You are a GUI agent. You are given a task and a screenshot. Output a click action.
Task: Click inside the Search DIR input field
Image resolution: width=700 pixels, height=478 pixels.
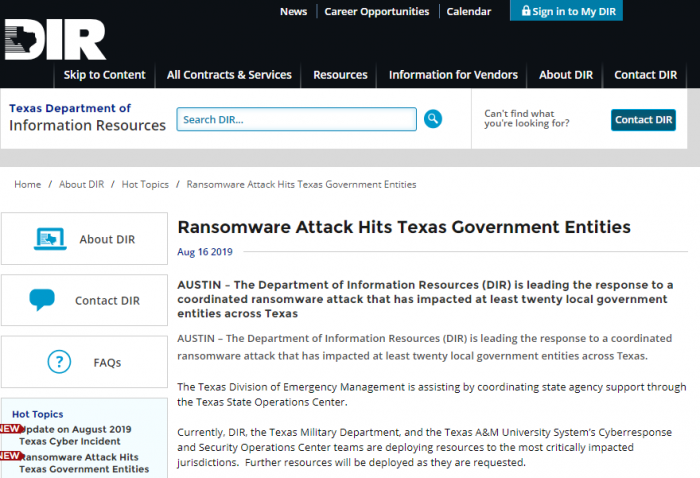[x=296, y=120]
